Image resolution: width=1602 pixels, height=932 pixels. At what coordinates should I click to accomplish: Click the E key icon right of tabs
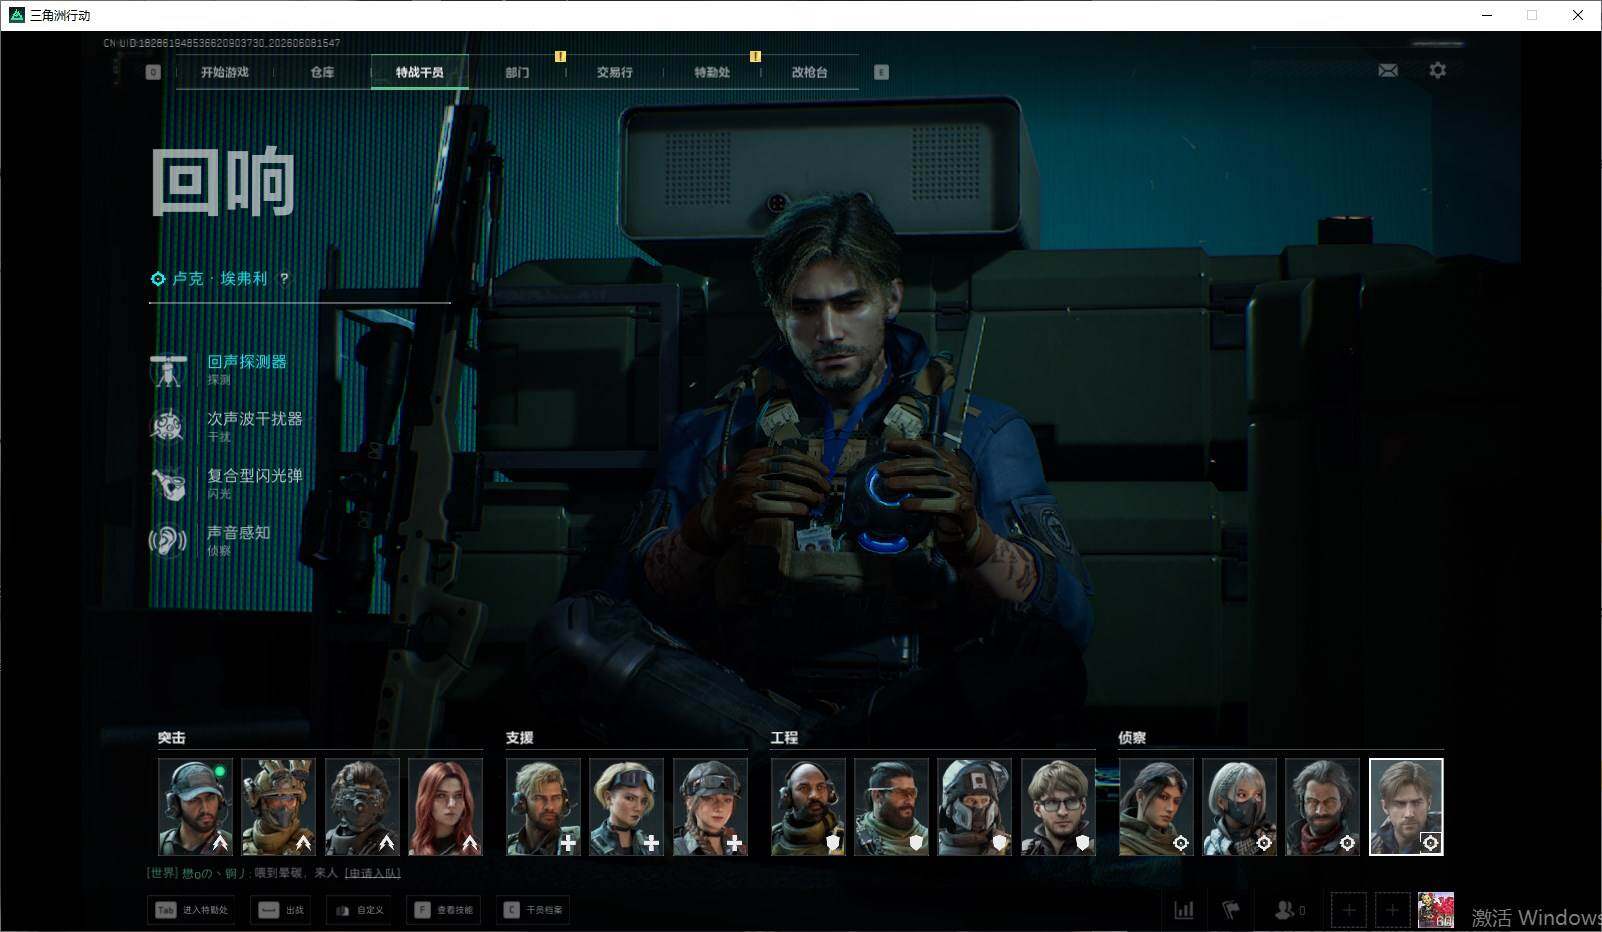click(x=881, y=72)
